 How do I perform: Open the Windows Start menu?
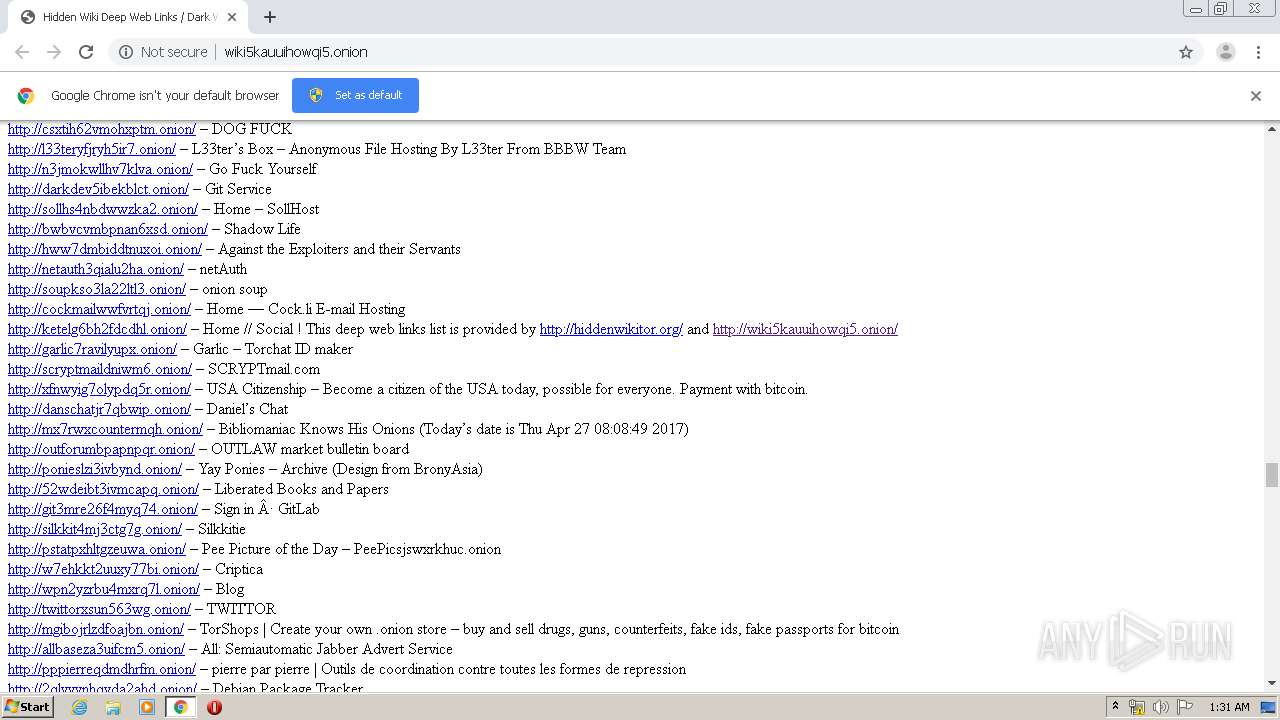(27, 707)
